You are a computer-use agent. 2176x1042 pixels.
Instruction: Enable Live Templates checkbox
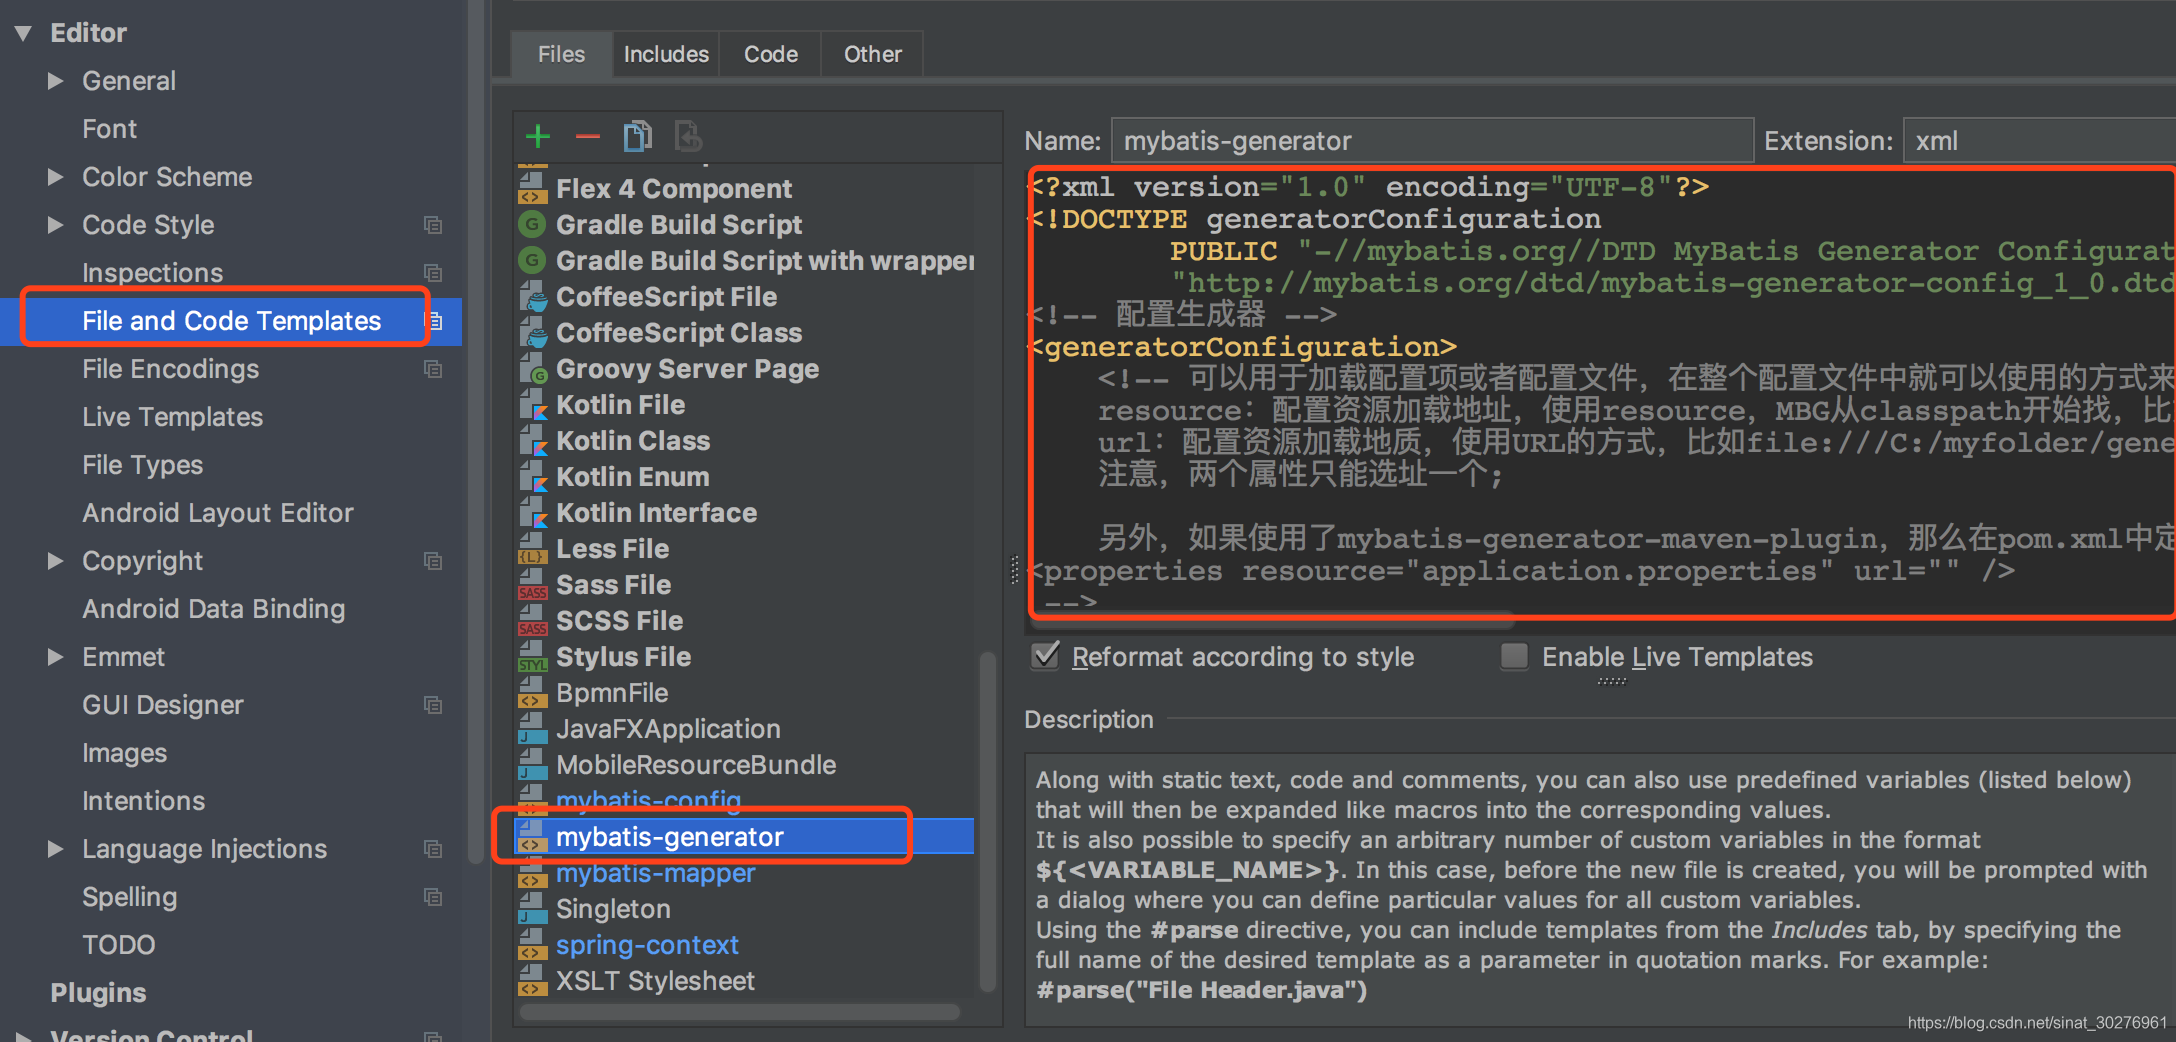tap(1514, 656)
